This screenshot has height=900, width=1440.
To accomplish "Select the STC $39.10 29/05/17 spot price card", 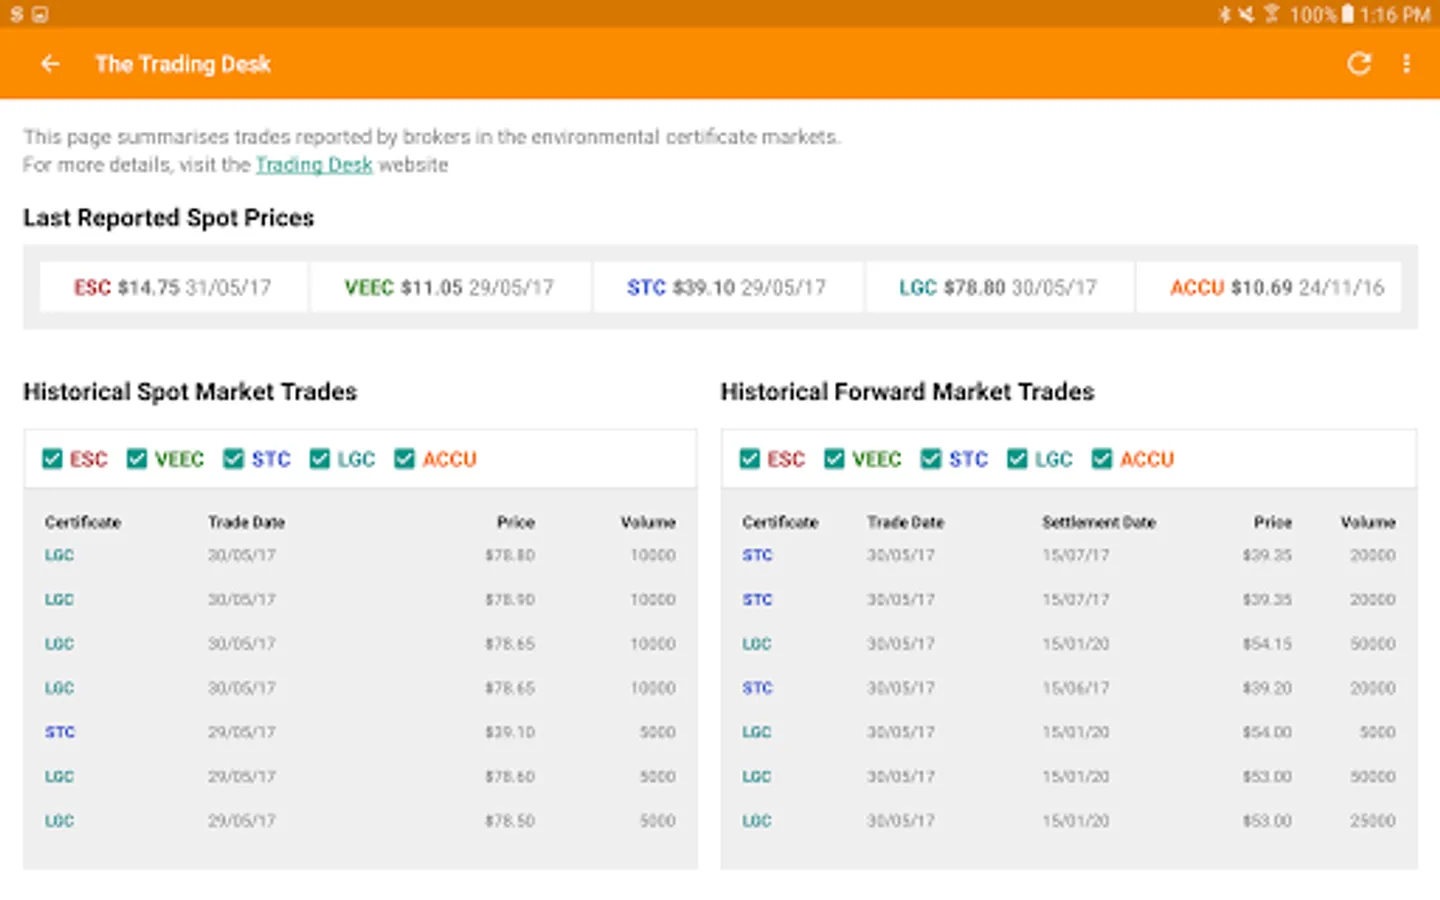I will point(728,288).
